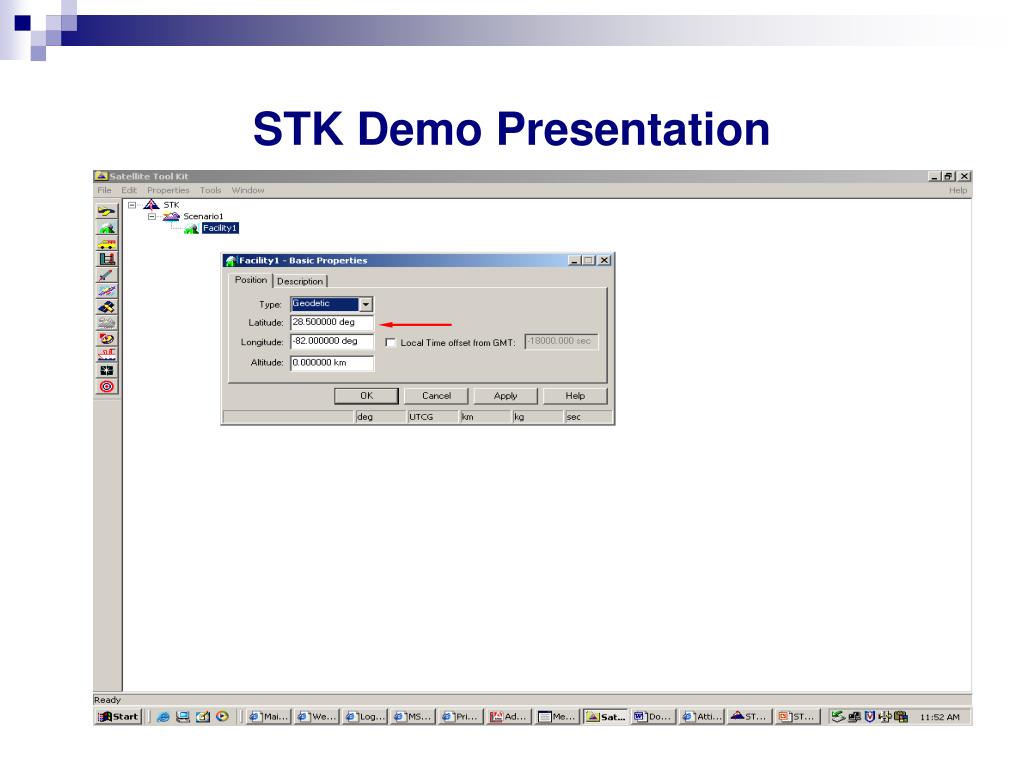This screenshot has height=768, width=1024.
Task: Open the Edit menu
Action: [129, 191]
